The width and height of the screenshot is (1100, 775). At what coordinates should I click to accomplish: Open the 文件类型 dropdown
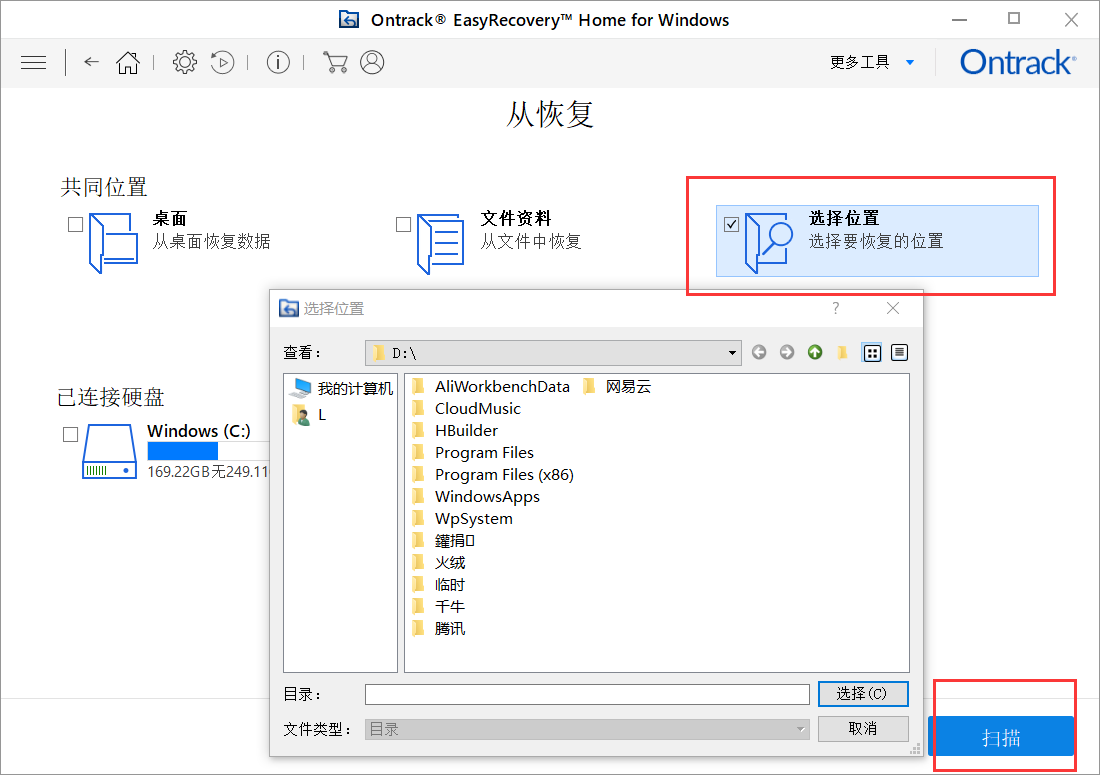click(587, 729)
